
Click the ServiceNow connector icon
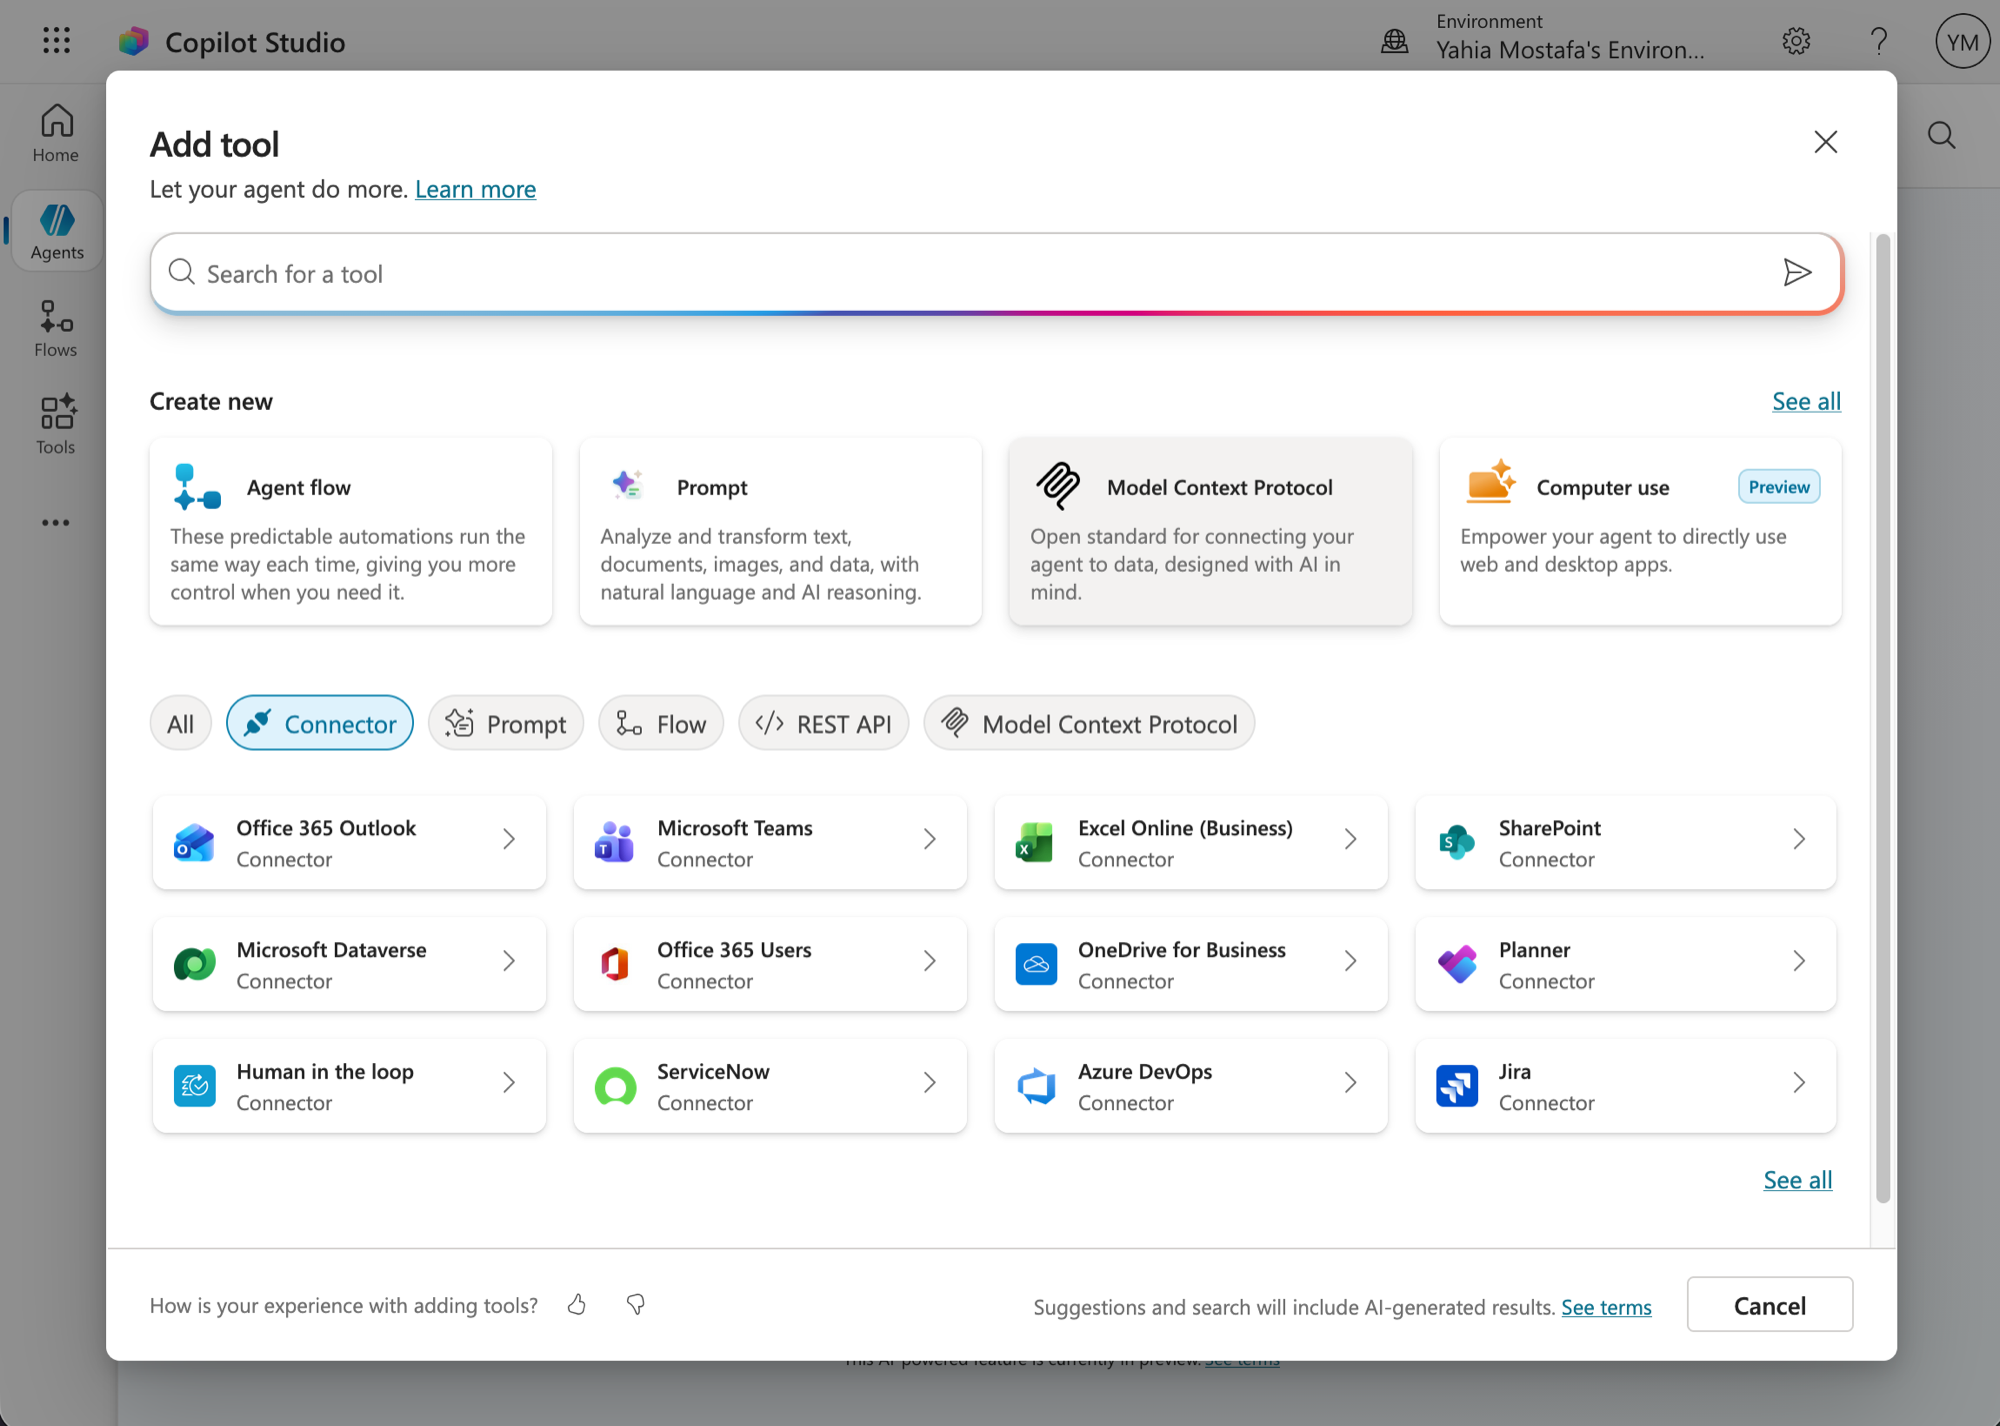pos(614,1086)
